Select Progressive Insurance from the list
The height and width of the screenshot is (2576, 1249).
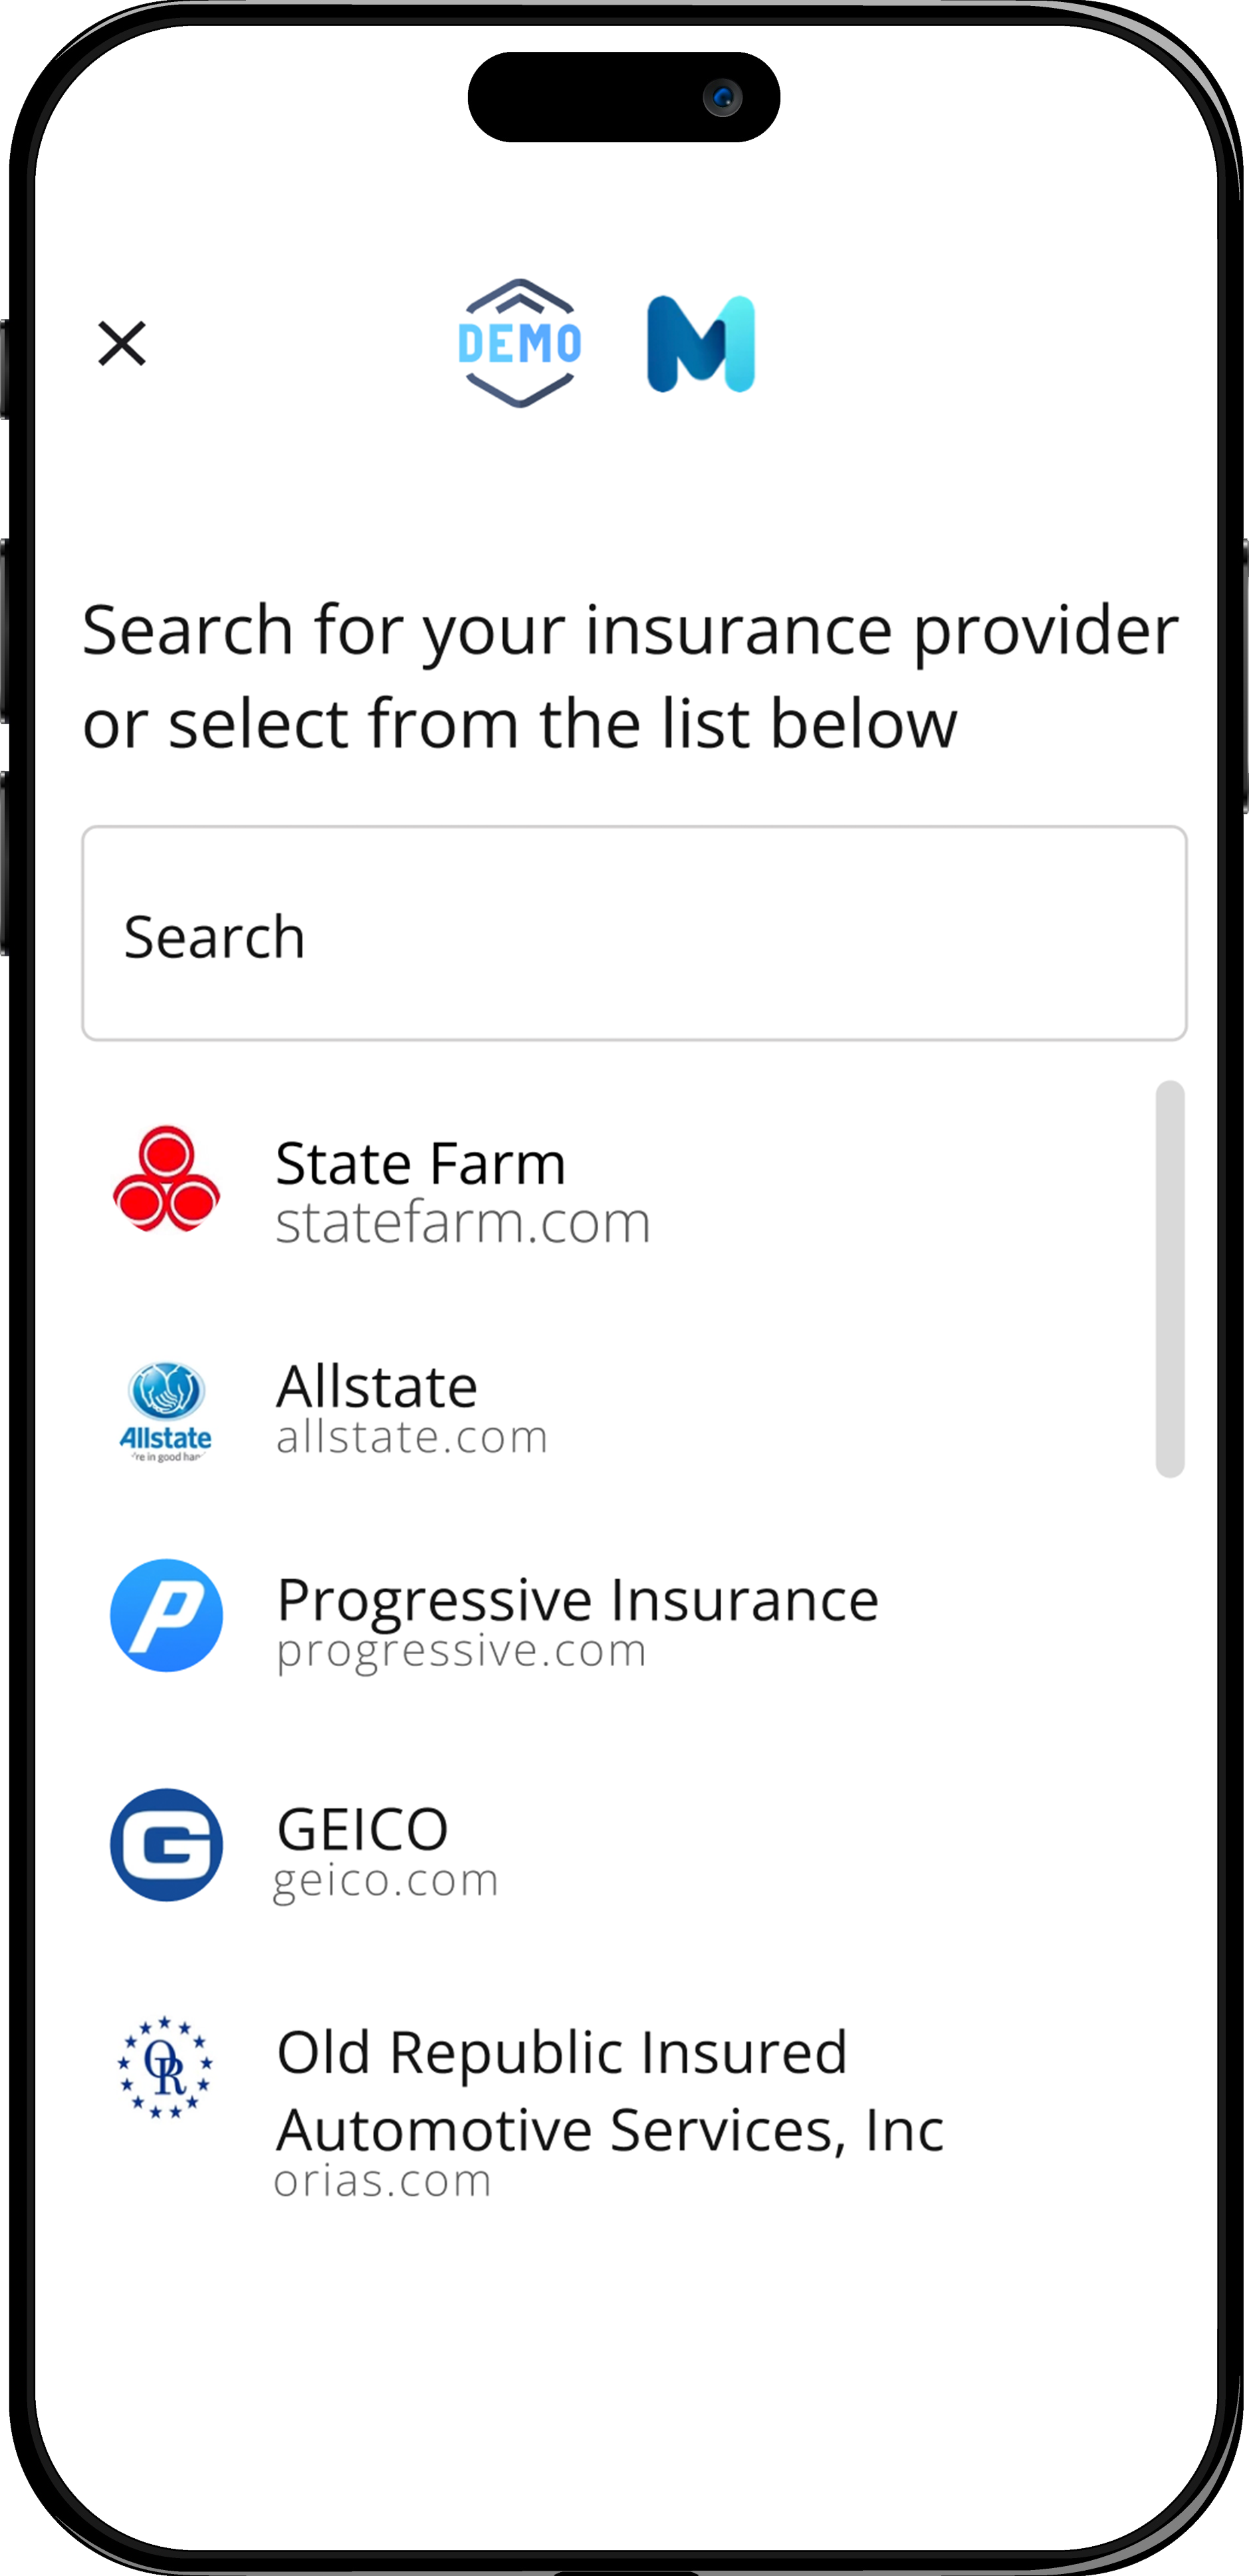(577, 1600)
